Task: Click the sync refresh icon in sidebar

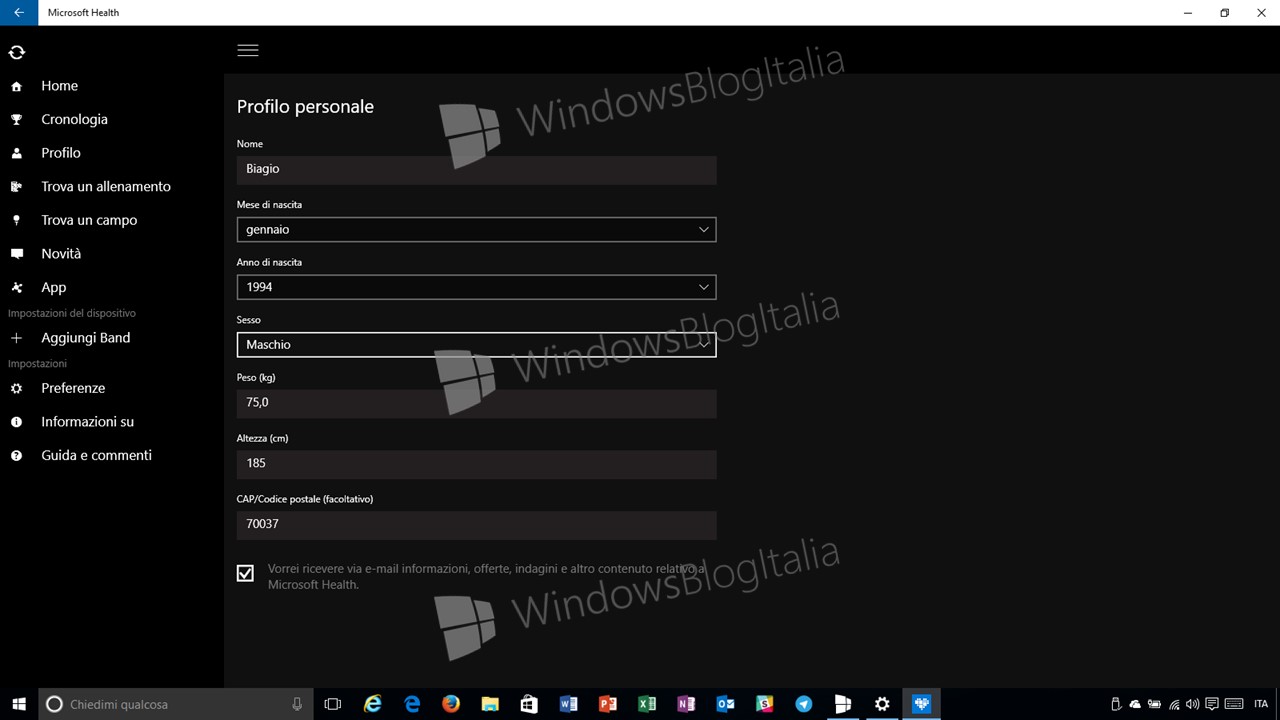Action: tap(16, 52)
